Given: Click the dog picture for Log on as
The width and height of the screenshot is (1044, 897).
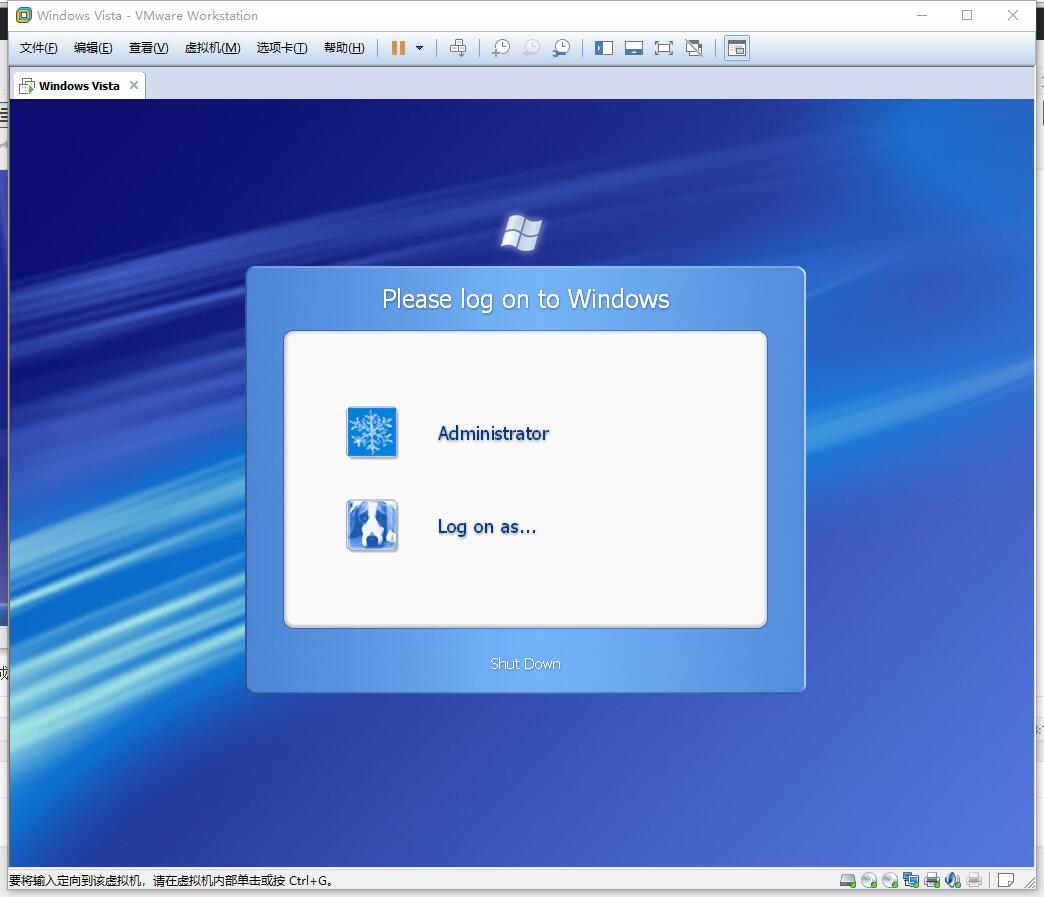Looking at the screenshot, I should pos(372,525).
